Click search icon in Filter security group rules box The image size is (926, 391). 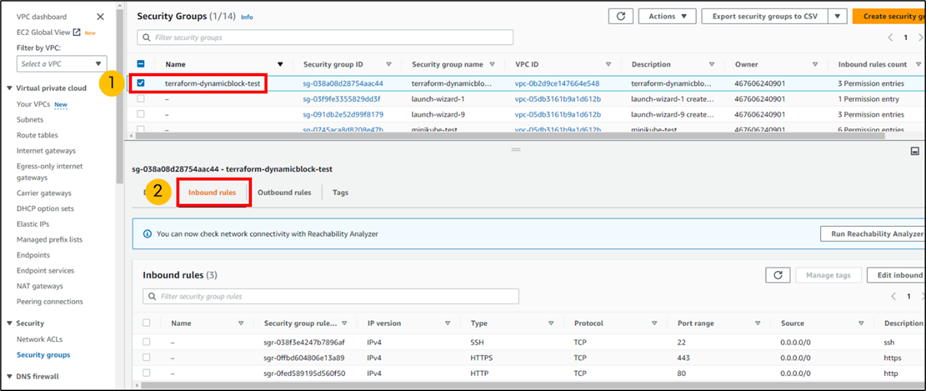pos(152,296)
